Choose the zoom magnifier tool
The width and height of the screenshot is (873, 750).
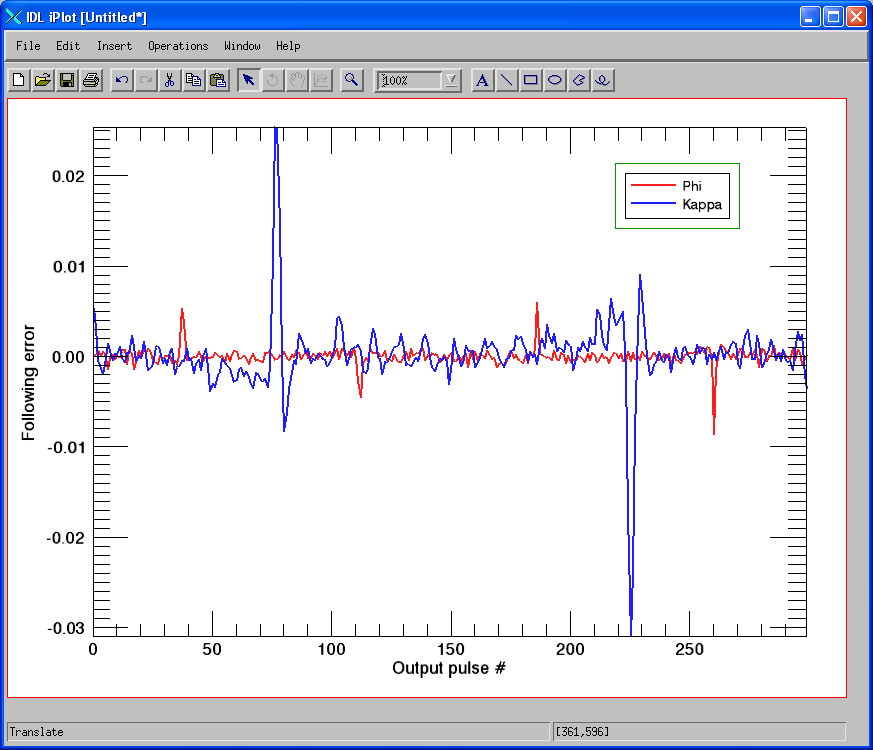[351, 80]
